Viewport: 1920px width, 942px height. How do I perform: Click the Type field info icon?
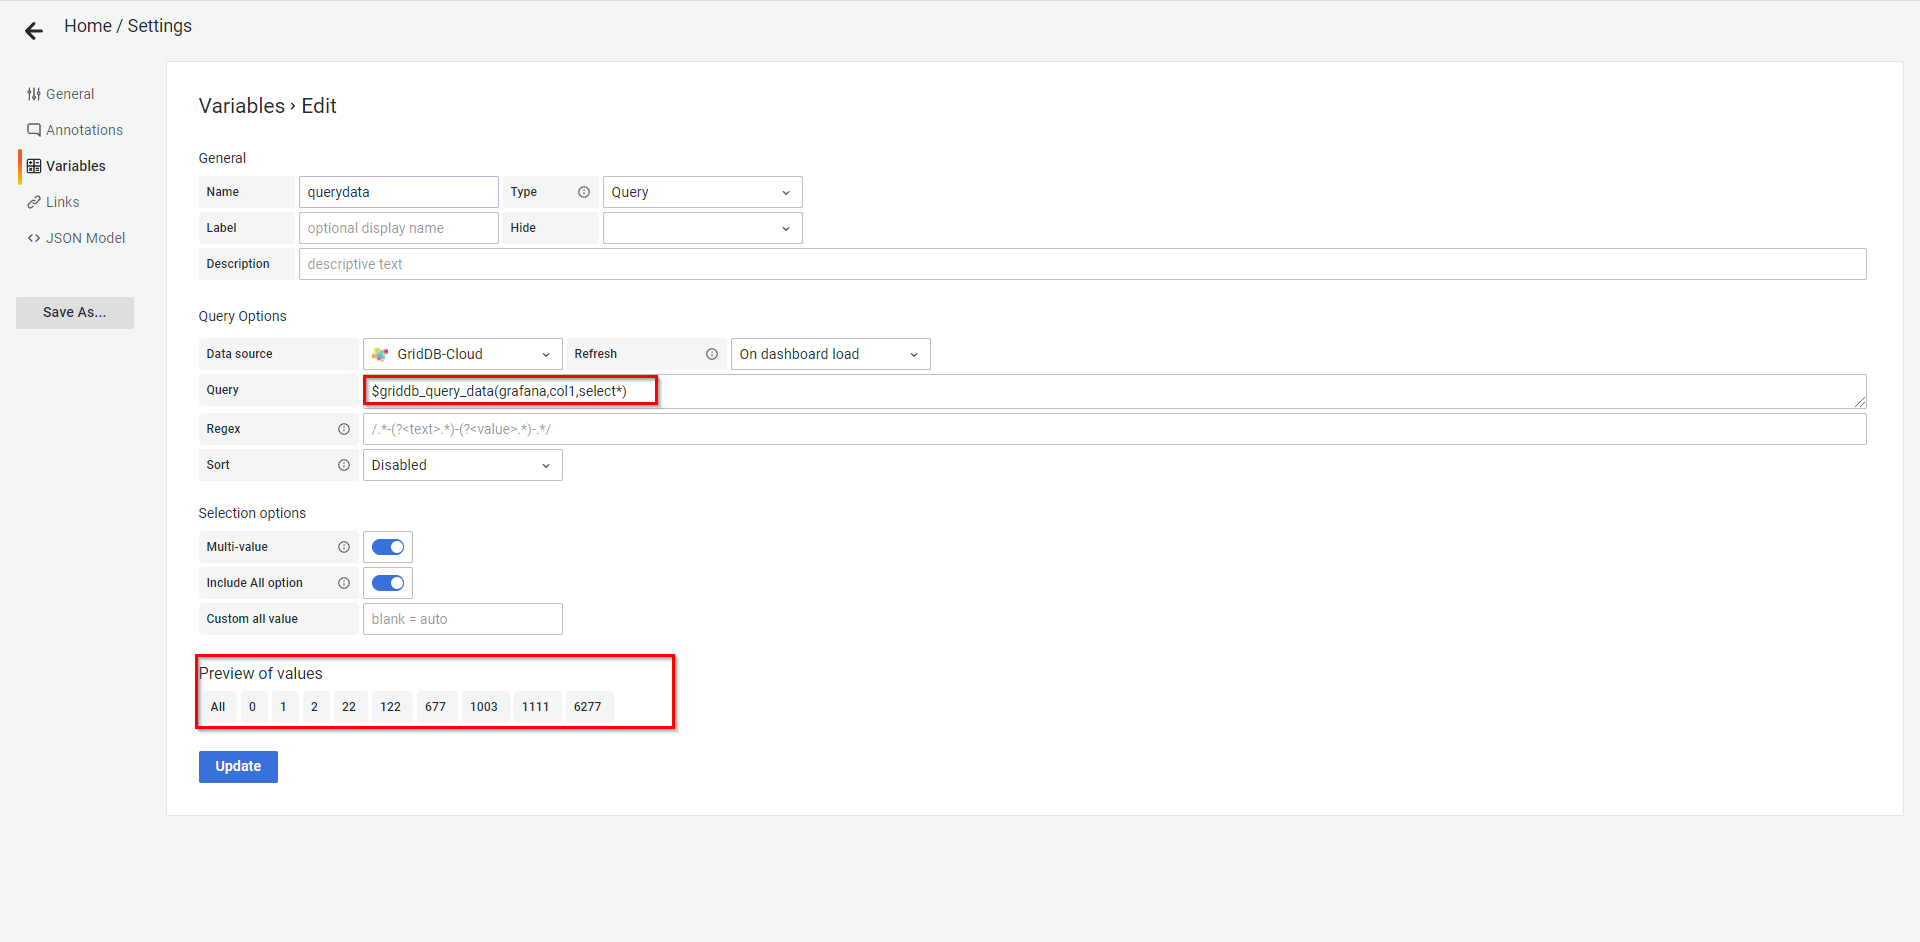pyautogui.click(x=584, y=192)
